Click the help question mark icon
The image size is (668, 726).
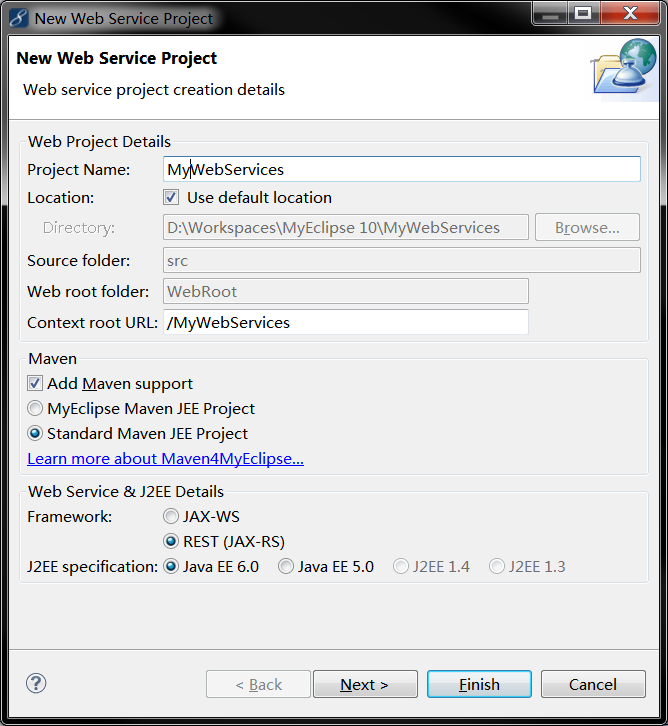click(36, 683)
